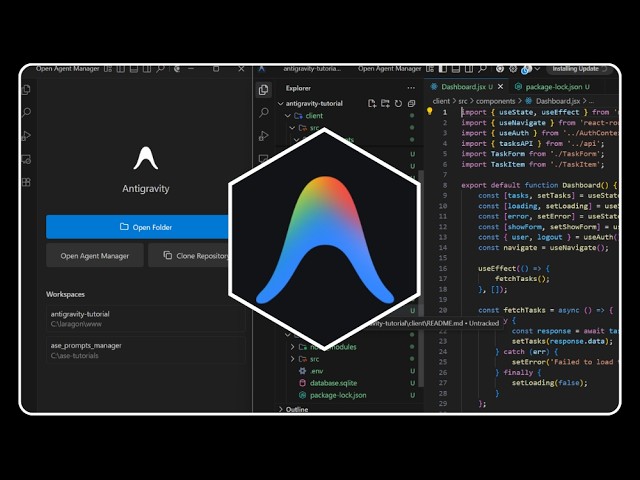This screenshot has height=480, width=640.
Task: Open the Explorer more actions (…) menu
Action: [x=411, y=88]
